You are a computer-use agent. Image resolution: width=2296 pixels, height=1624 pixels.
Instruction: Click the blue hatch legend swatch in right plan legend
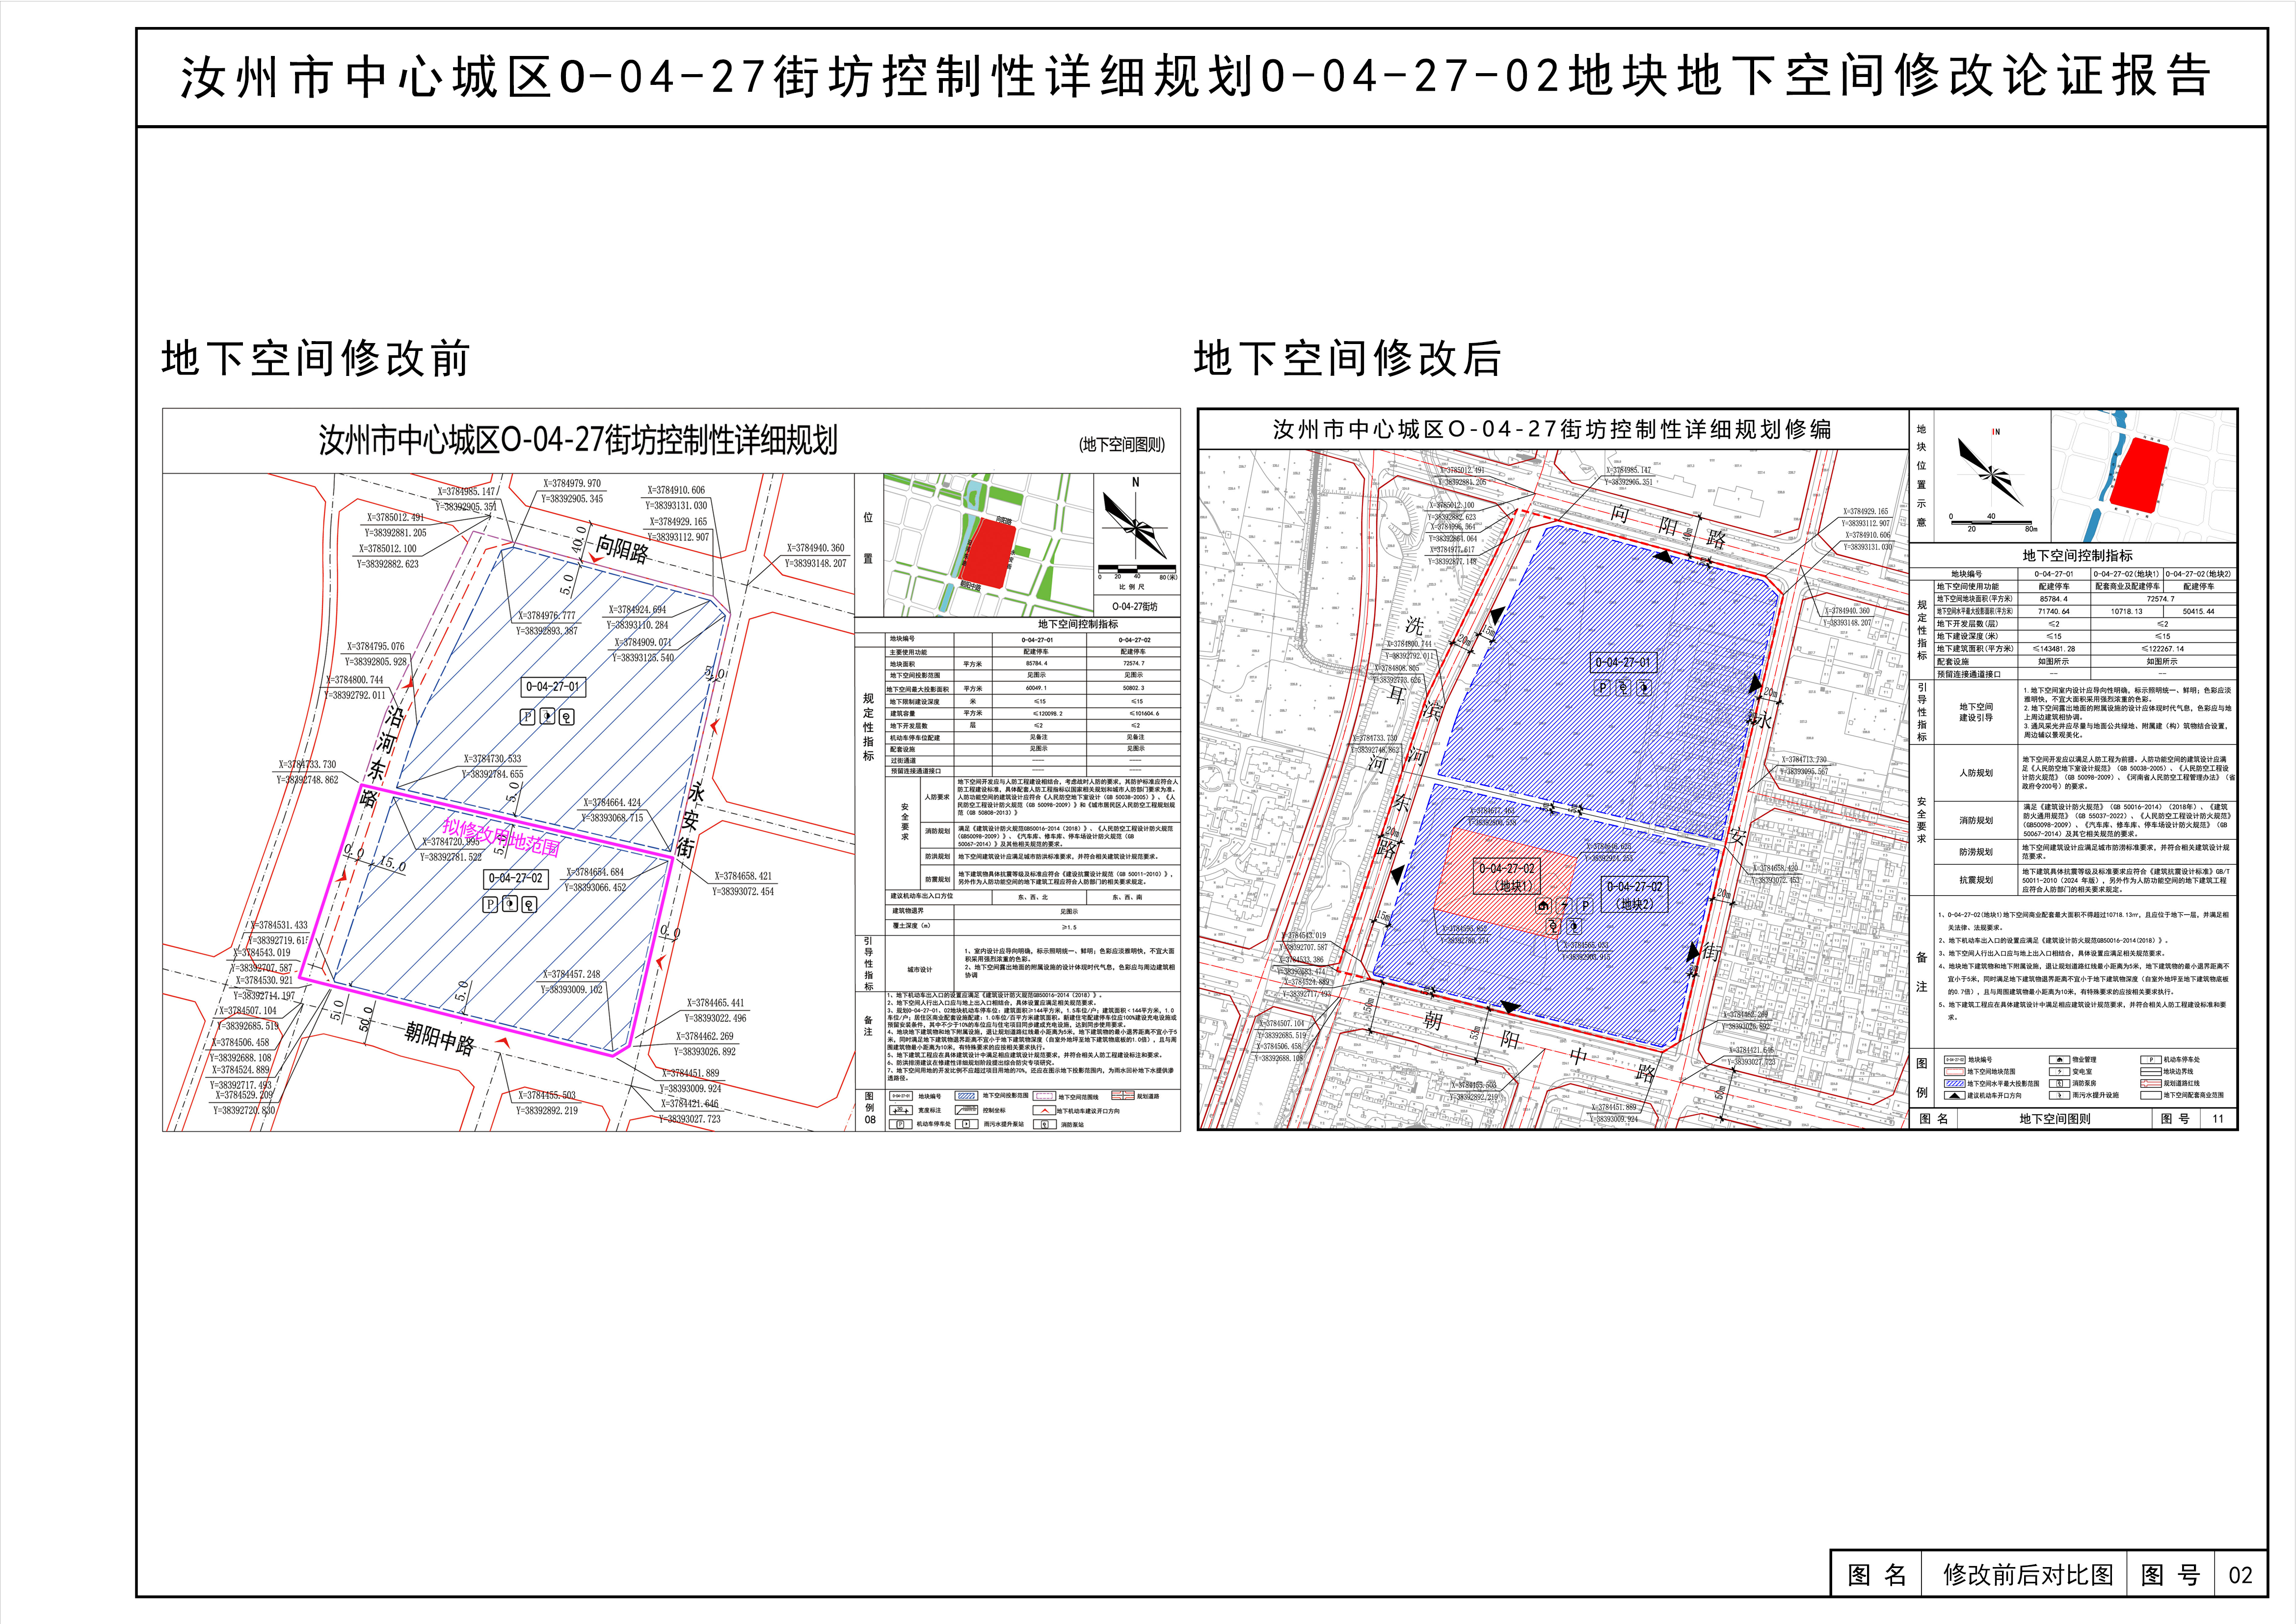(x=1954, y=1083)
